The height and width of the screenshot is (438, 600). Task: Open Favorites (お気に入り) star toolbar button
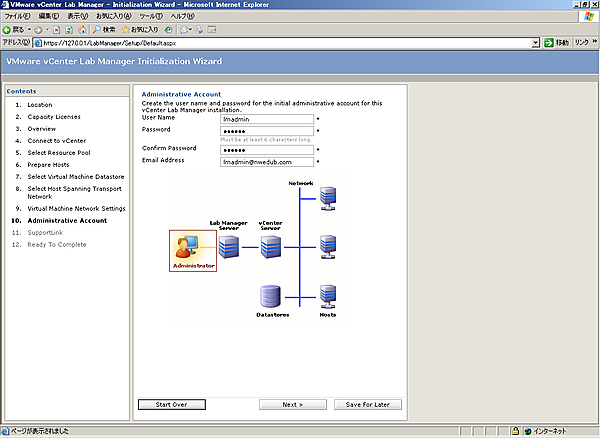[x=147, y=30]
